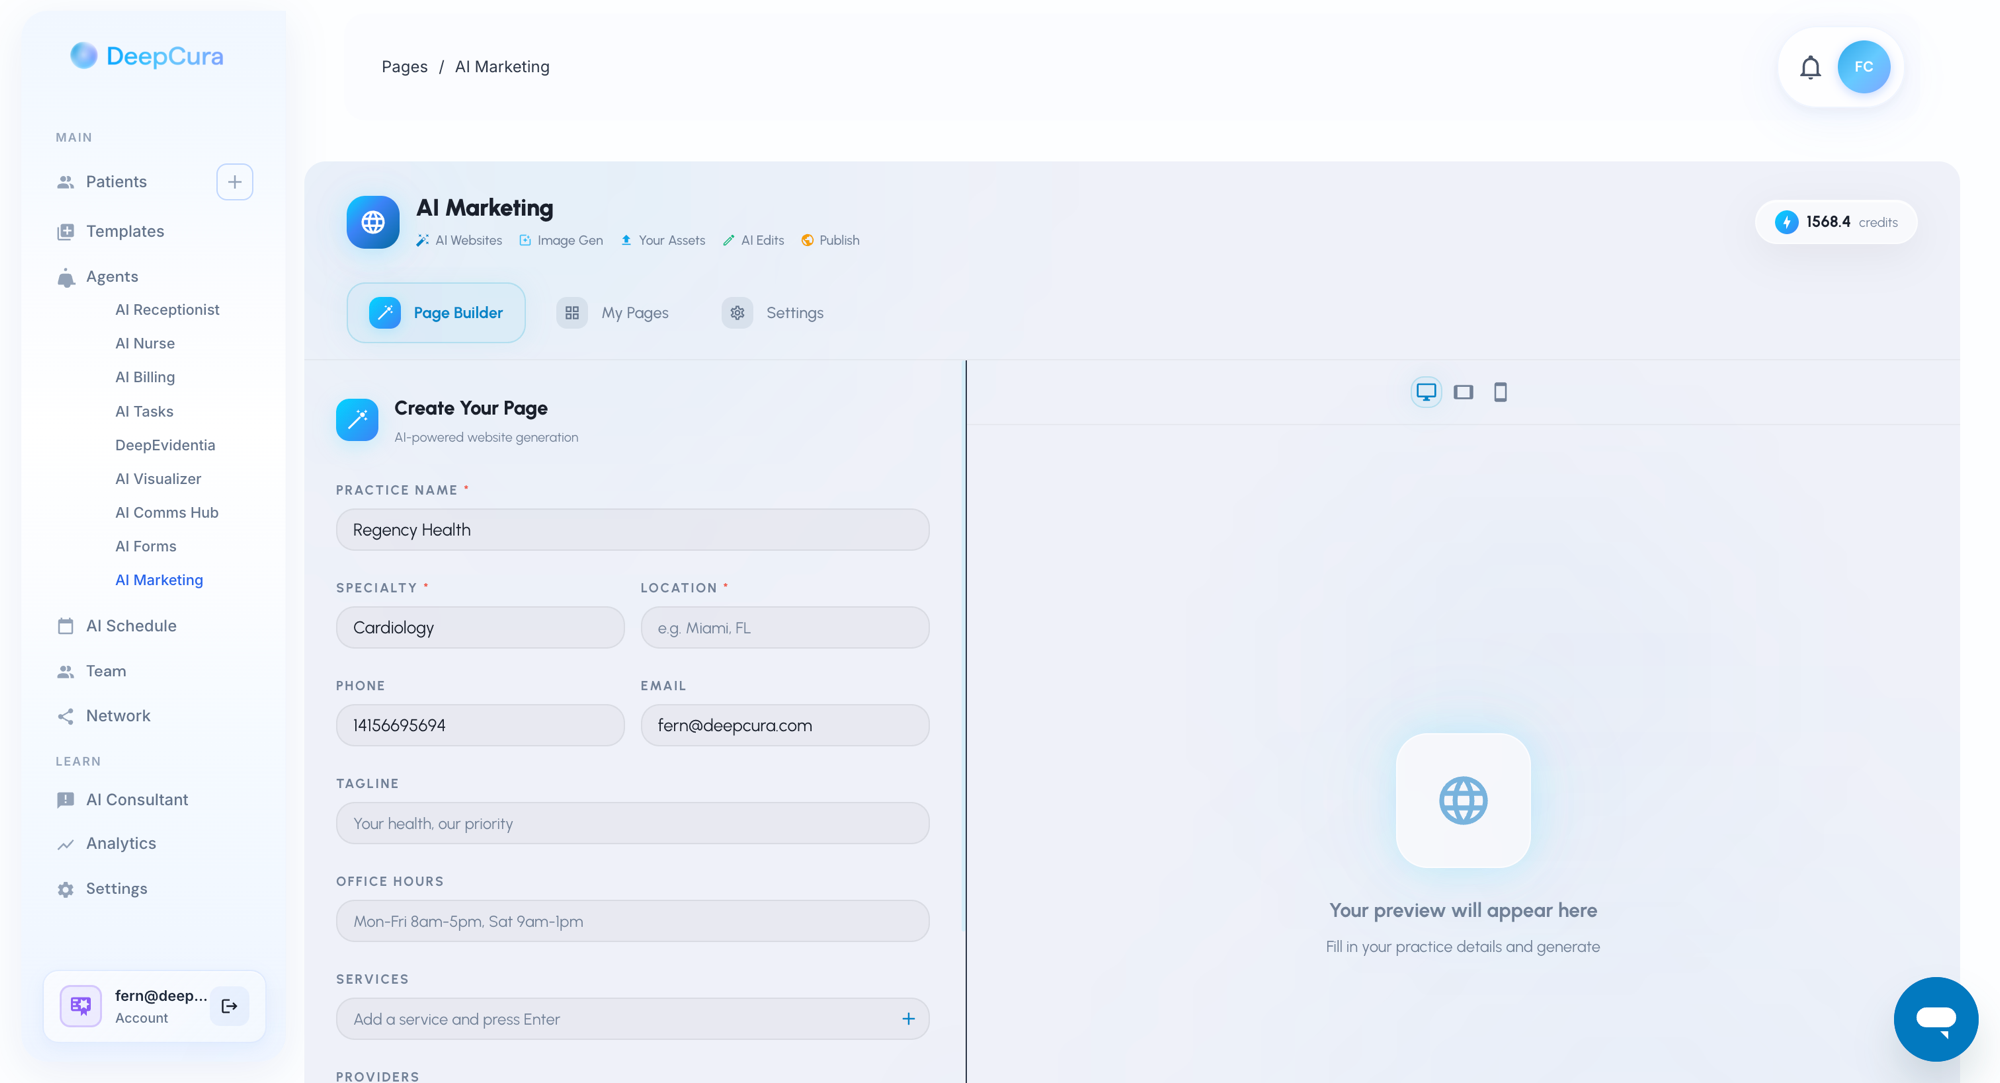Open DeepEvidentia agent
This screenshot has width=2000, height=1083.
pyautogui.click(x=165, y=445)
